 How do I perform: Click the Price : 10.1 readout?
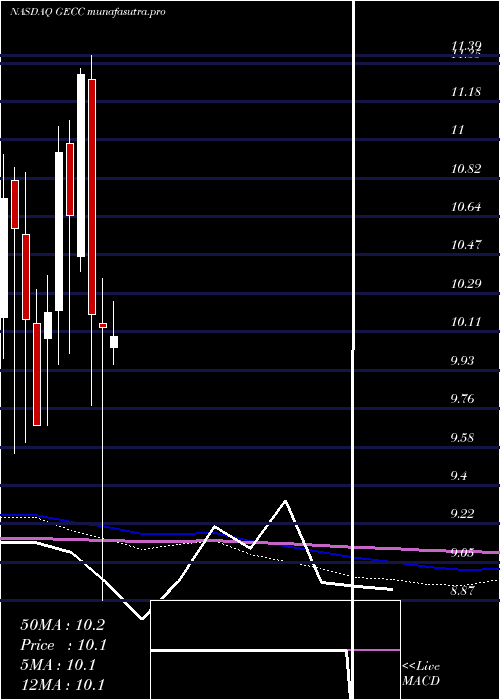(x=64, y=645)
